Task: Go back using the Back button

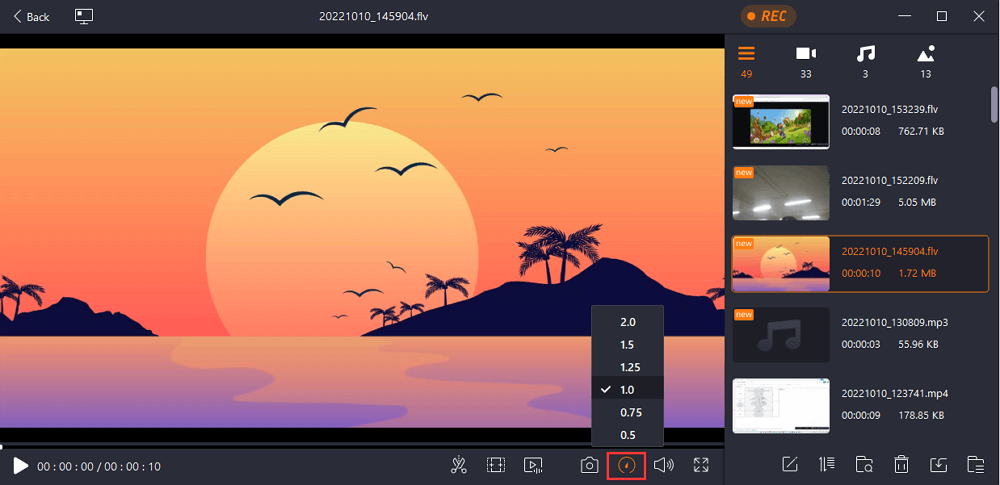Action: pyautogui.click(x=31, y=17)
